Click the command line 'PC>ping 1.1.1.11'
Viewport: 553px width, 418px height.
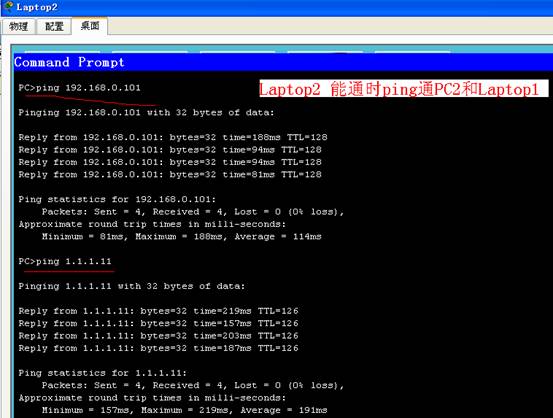click(65, 261)
